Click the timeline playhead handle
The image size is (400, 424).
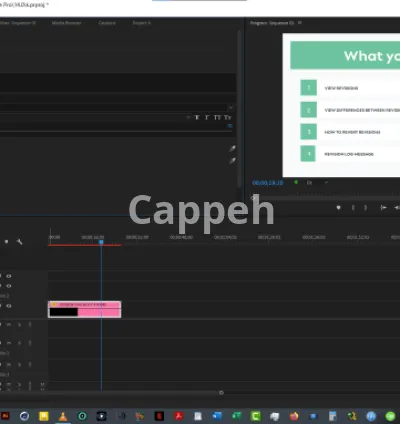(x=101, y=242)
